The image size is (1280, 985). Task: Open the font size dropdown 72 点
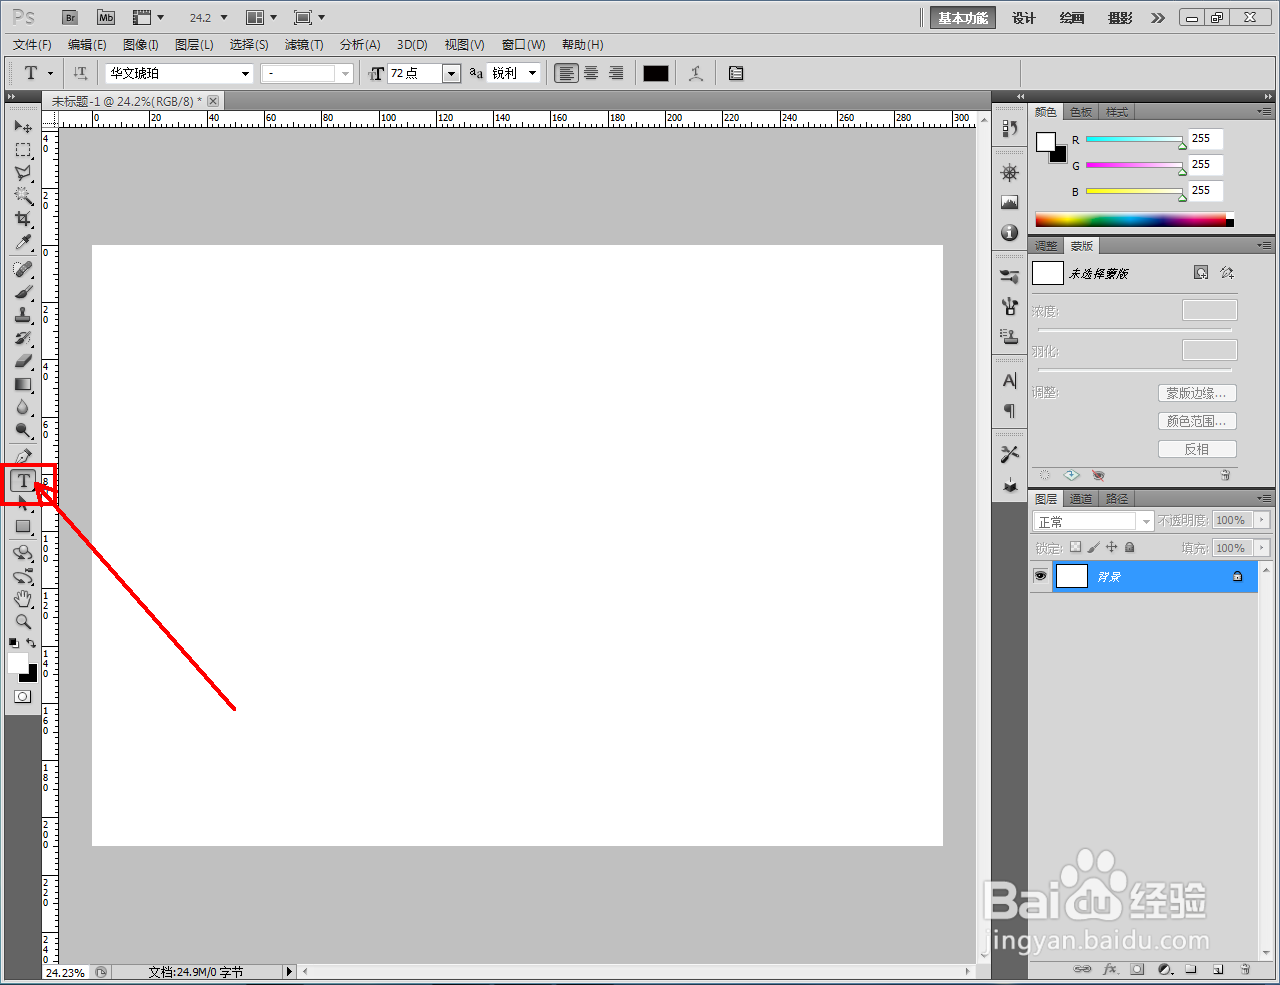[451, 73]
